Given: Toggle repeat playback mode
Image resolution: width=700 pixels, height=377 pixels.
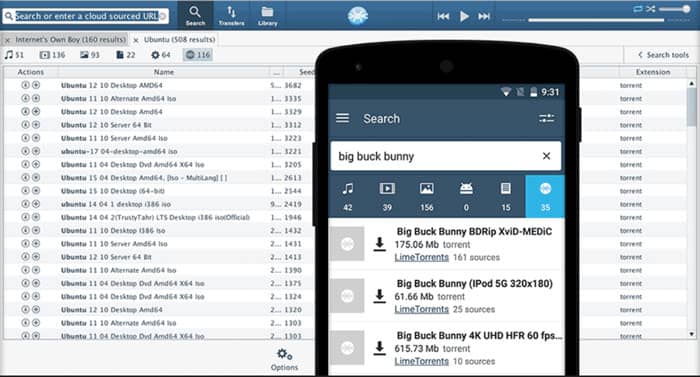Looking at the screenshot, I should (x=638, y=8).
